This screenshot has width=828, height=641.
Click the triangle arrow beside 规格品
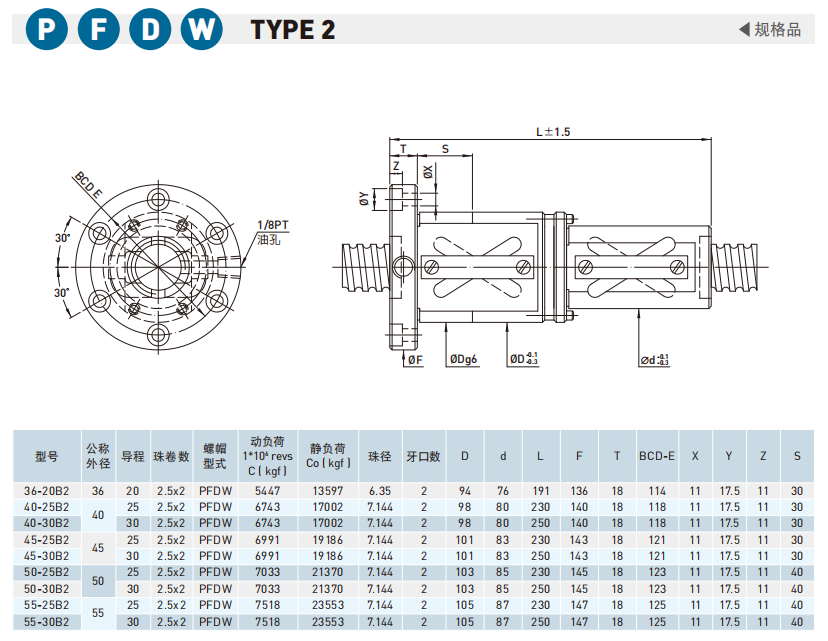[x=744, y=30]
